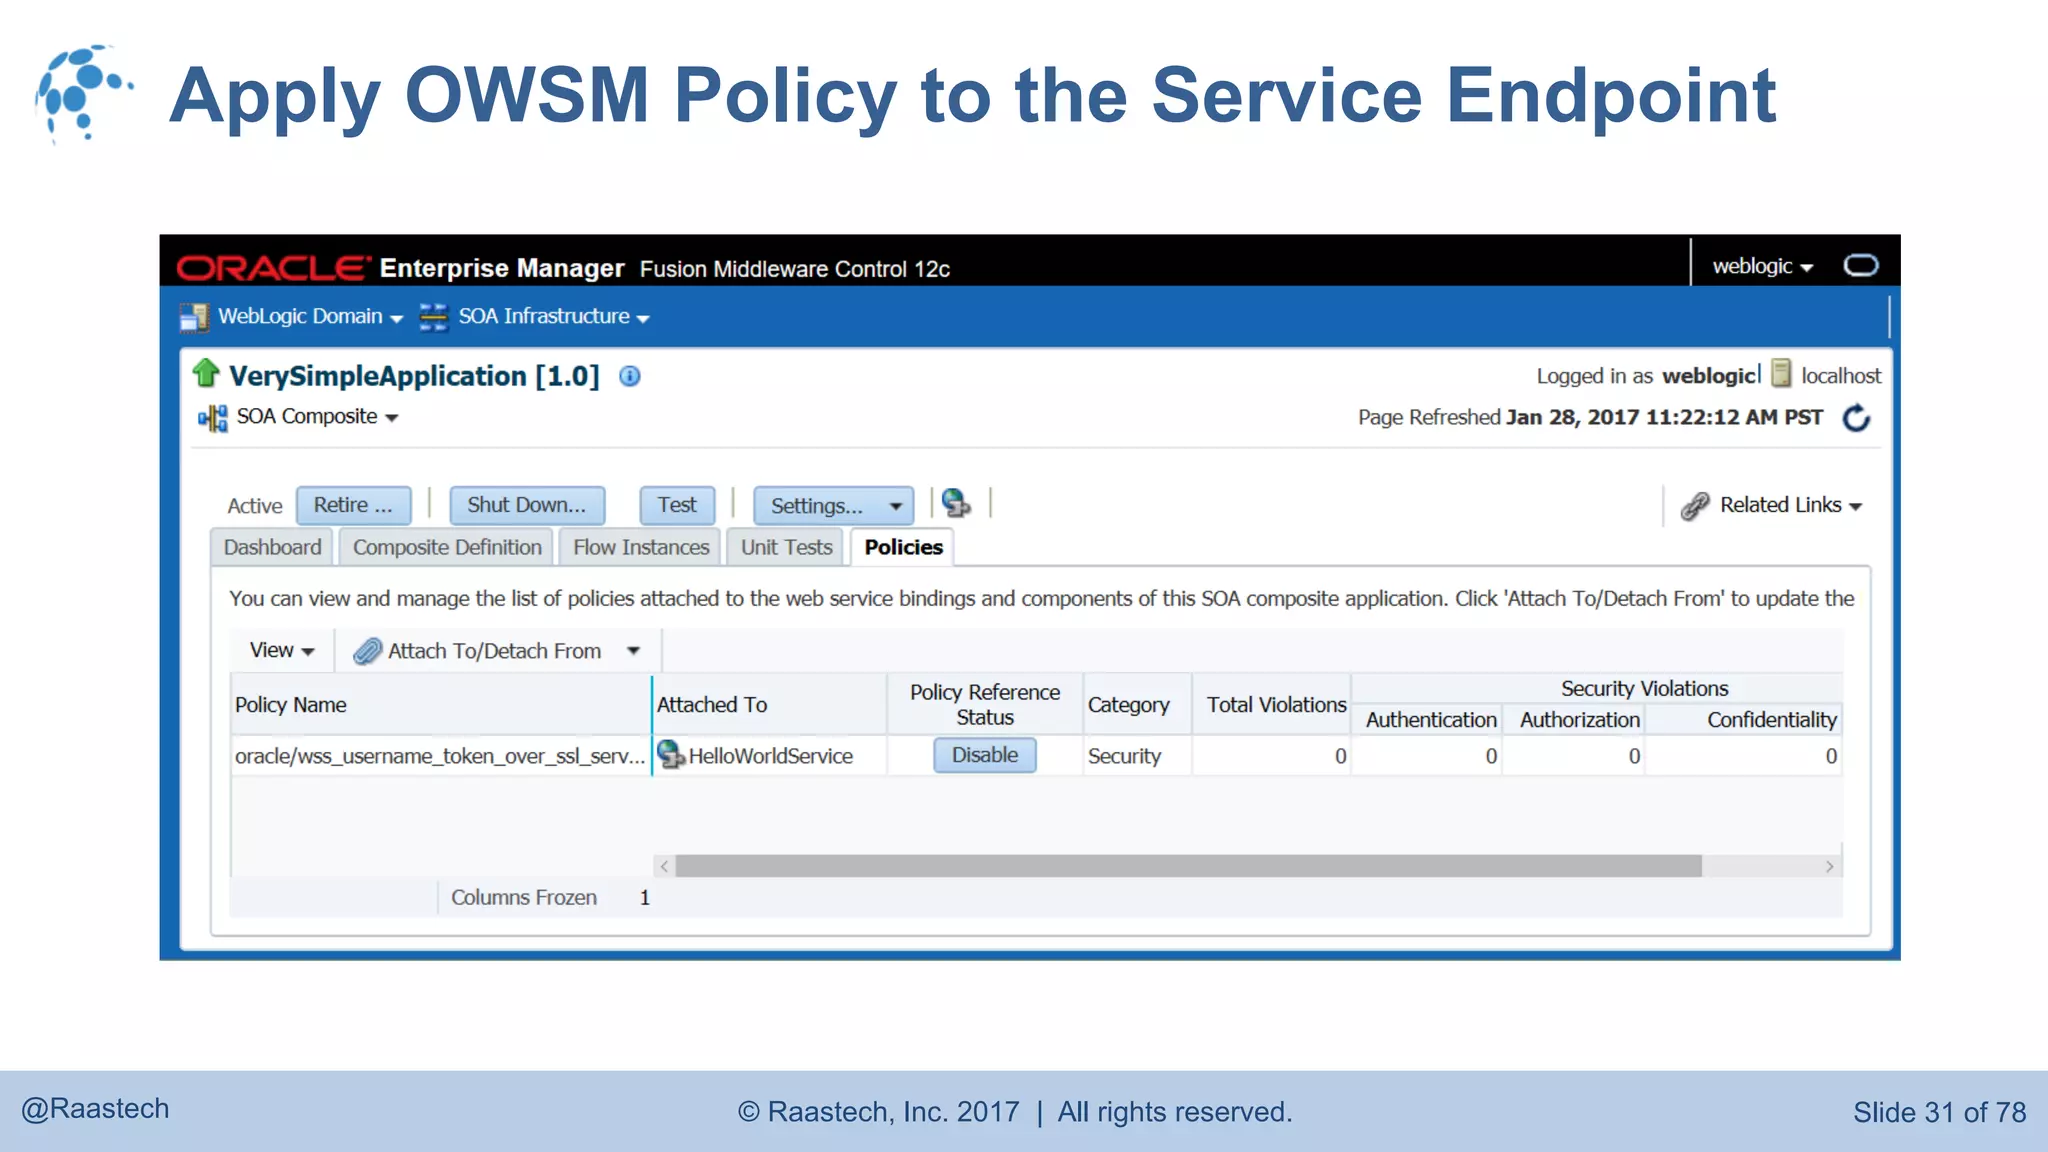Open the info icon beside VerySimpleApplication

pyautogui.click(x=630, y=376)
